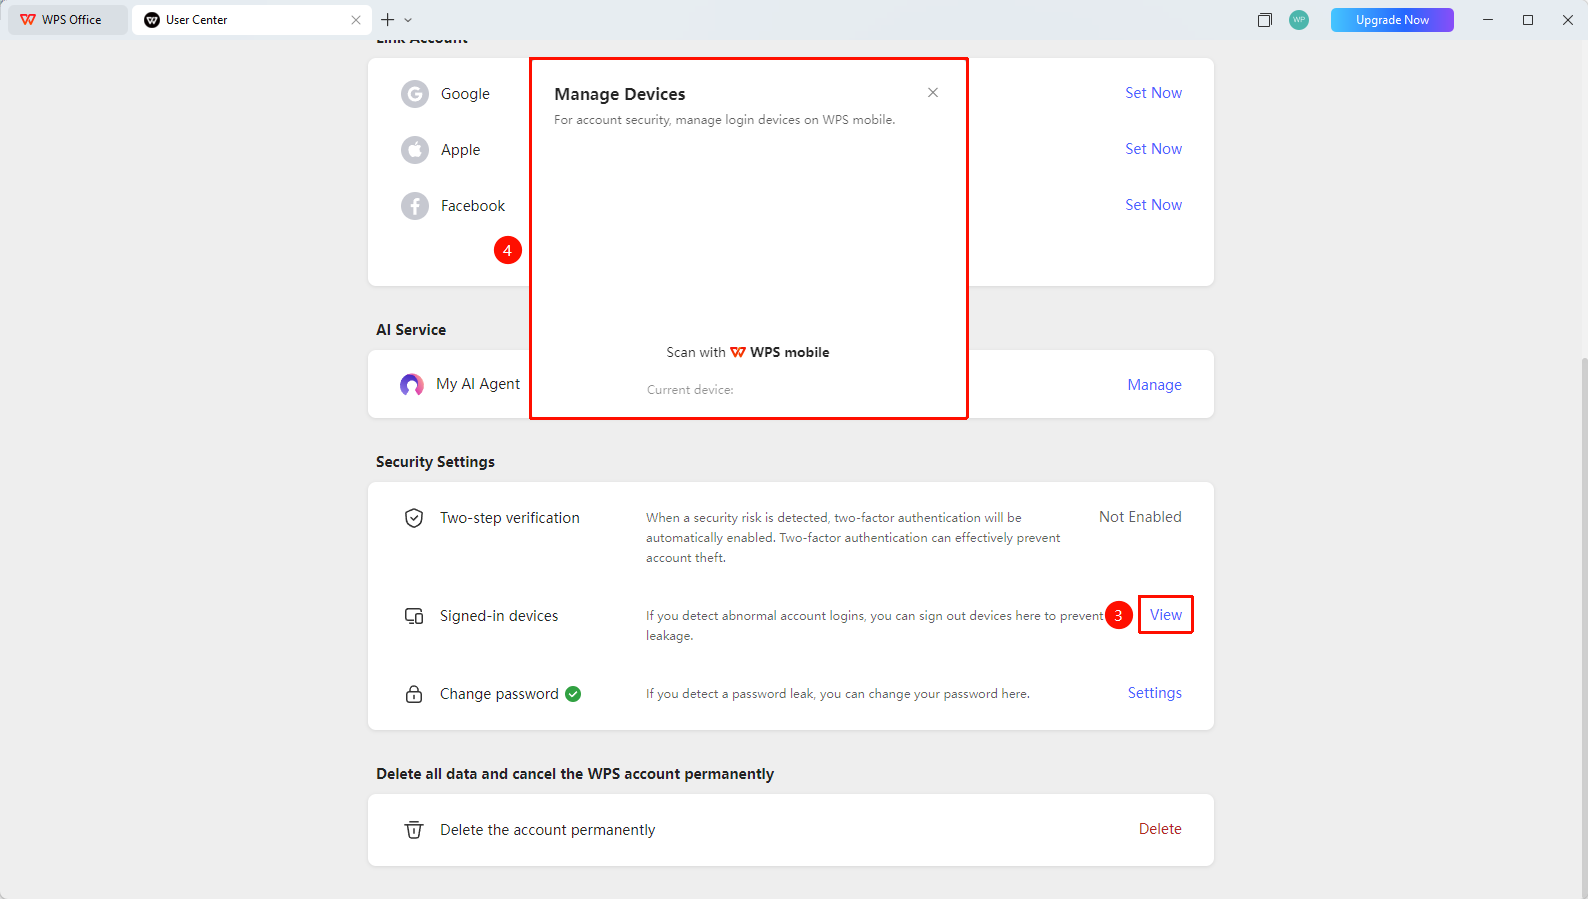Click View for Signed-in devices
This screenshot has height=899, width=1588.
pos(1166,615)
